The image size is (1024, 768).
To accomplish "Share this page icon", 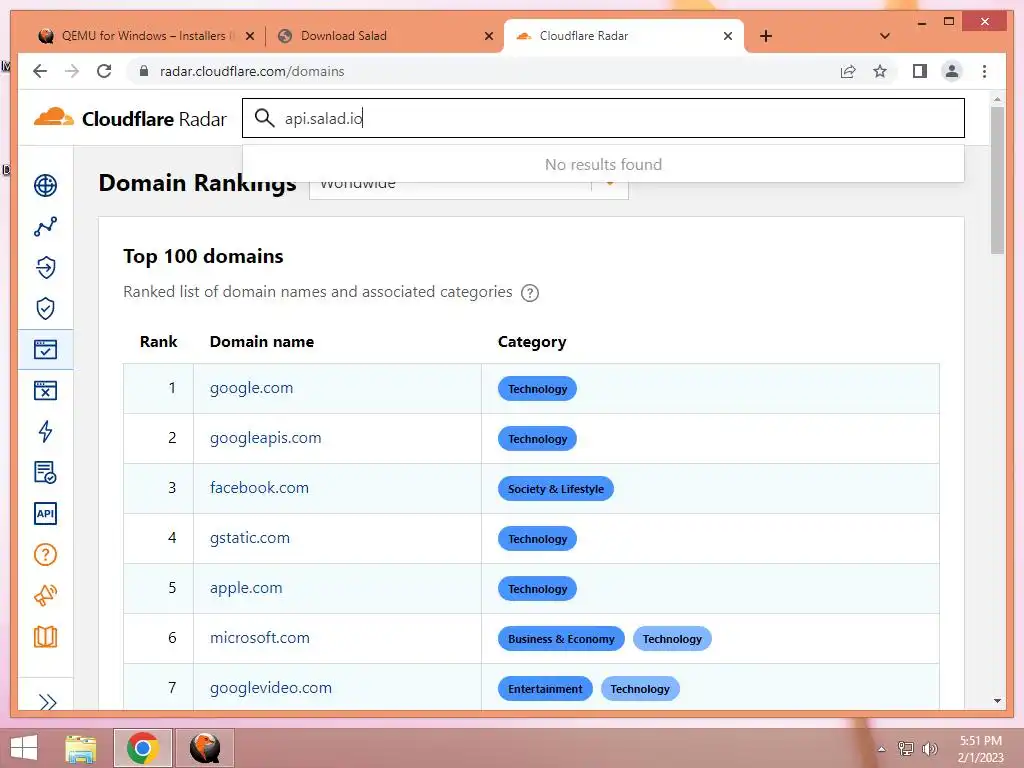I will (x=848, y=71).
